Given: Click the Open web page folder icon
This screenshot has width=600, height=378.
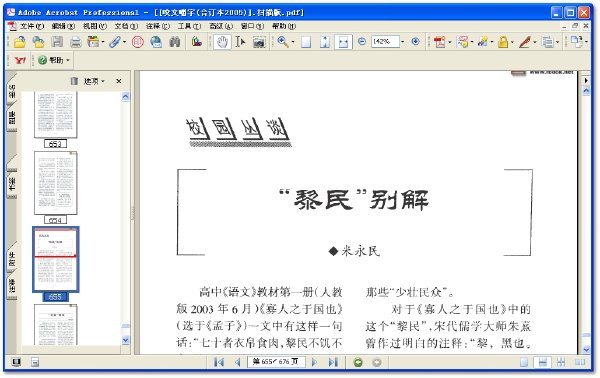Looking at the screenshot, I should click(x=38, y=42).
